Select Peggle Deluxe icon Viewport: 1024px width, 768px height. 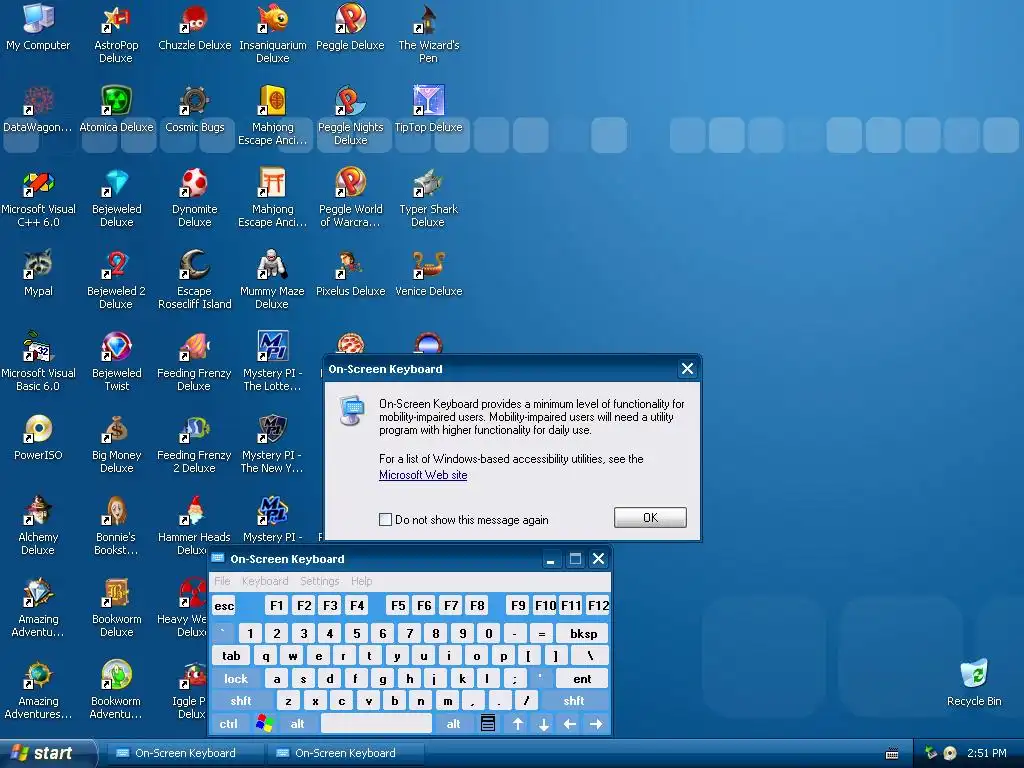click(x=351, y=27)
